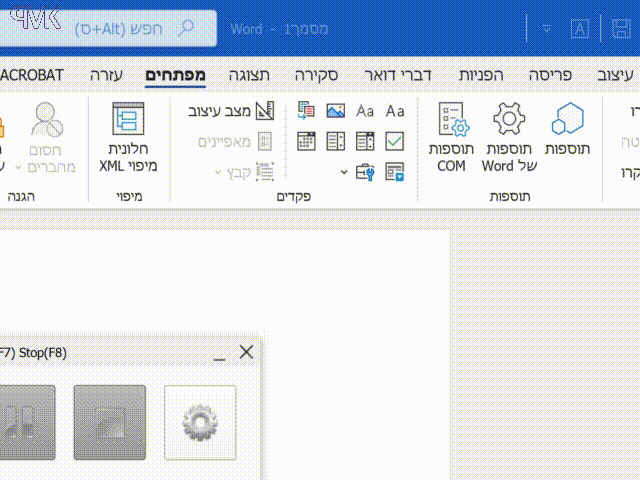This screenshot has height=480, width=640.
Task: Click the recorder stop square button
Action: pos(109,422)
